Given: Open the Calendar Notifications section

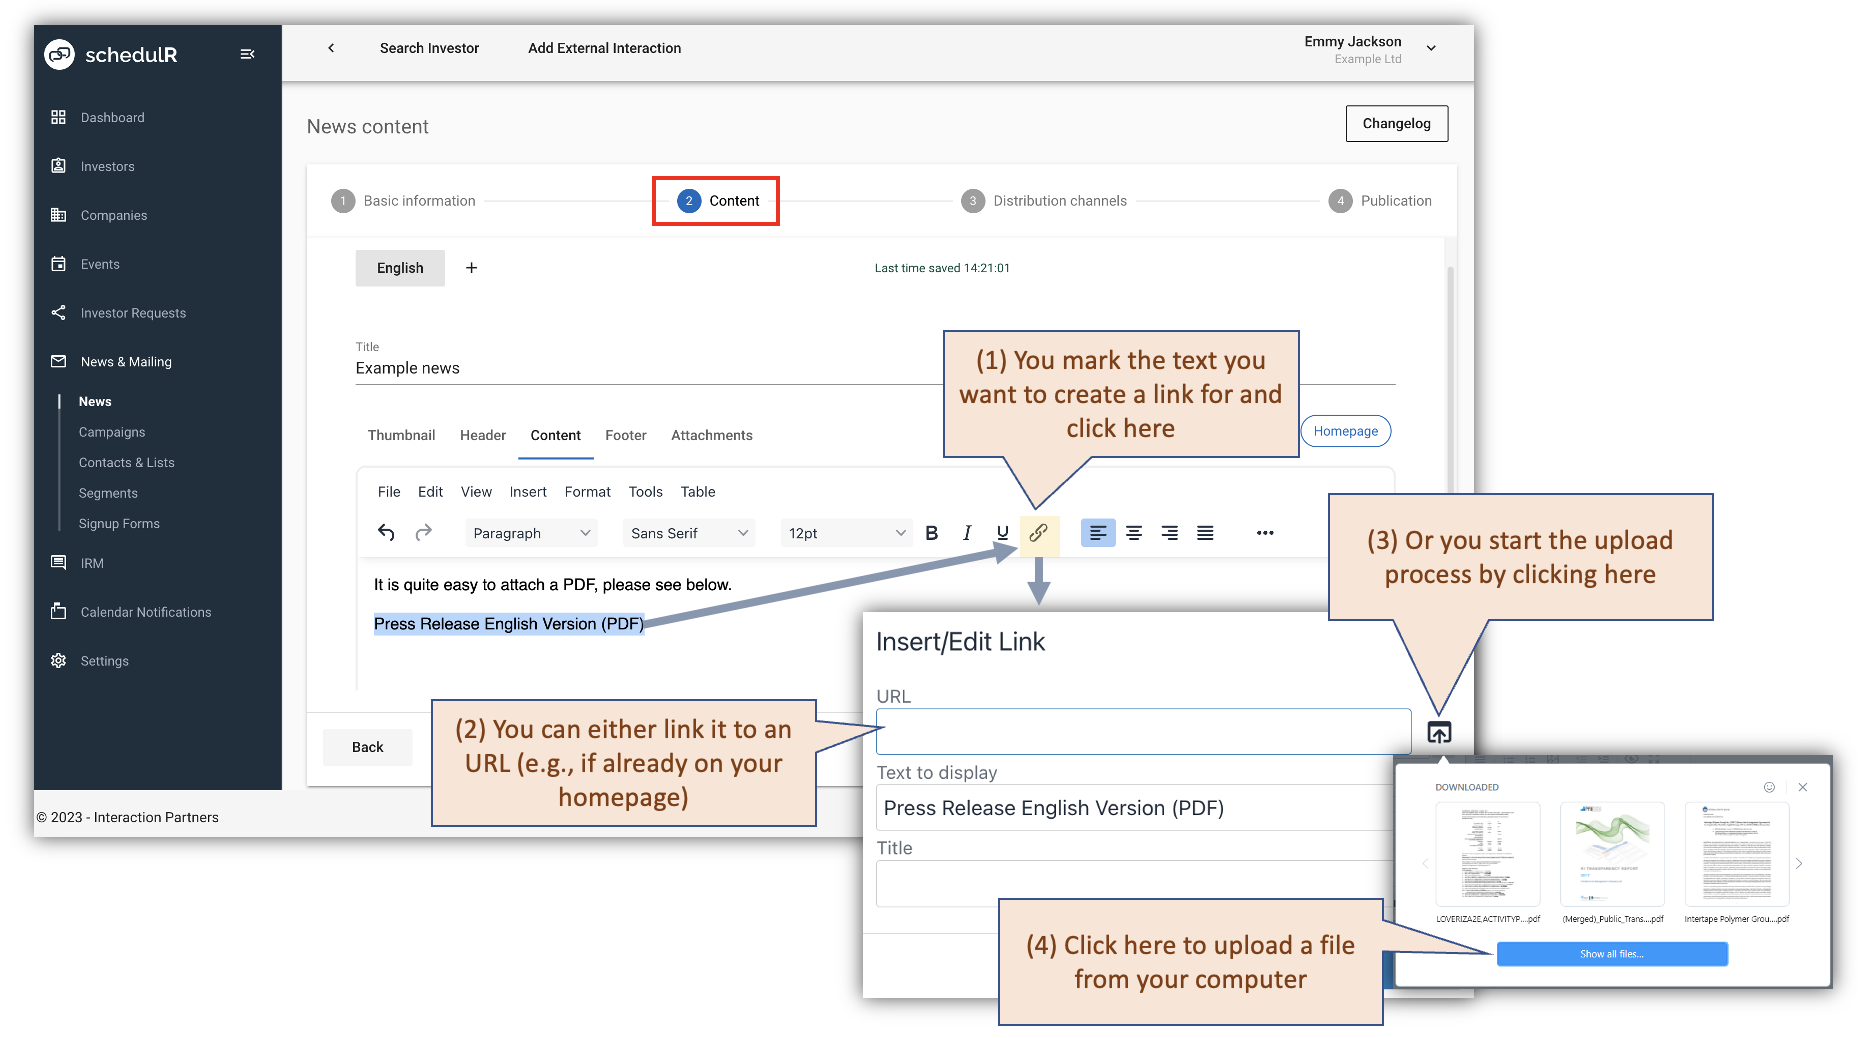Looking at the screenshot, I should [x=145, y=612].
